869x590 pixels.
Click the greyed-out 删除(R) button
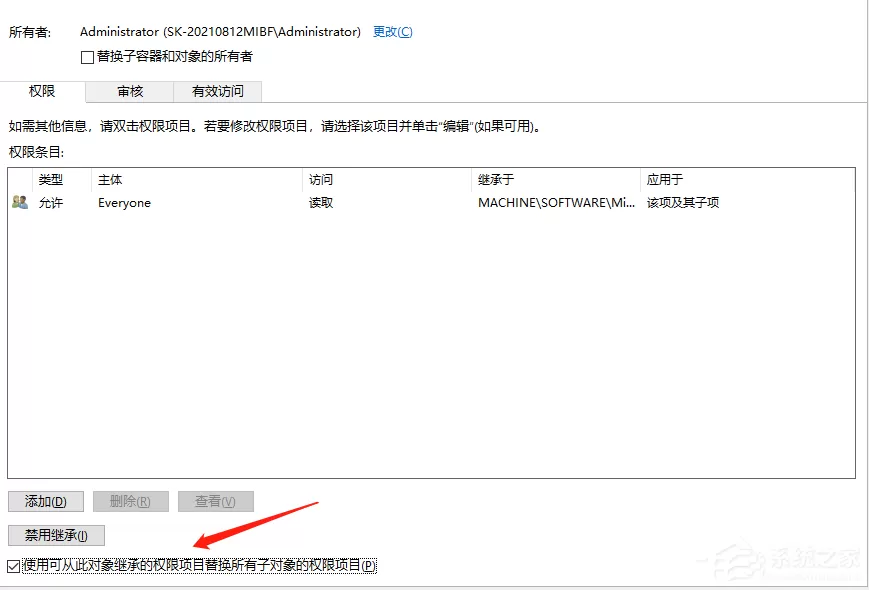[x=131, y=501]
